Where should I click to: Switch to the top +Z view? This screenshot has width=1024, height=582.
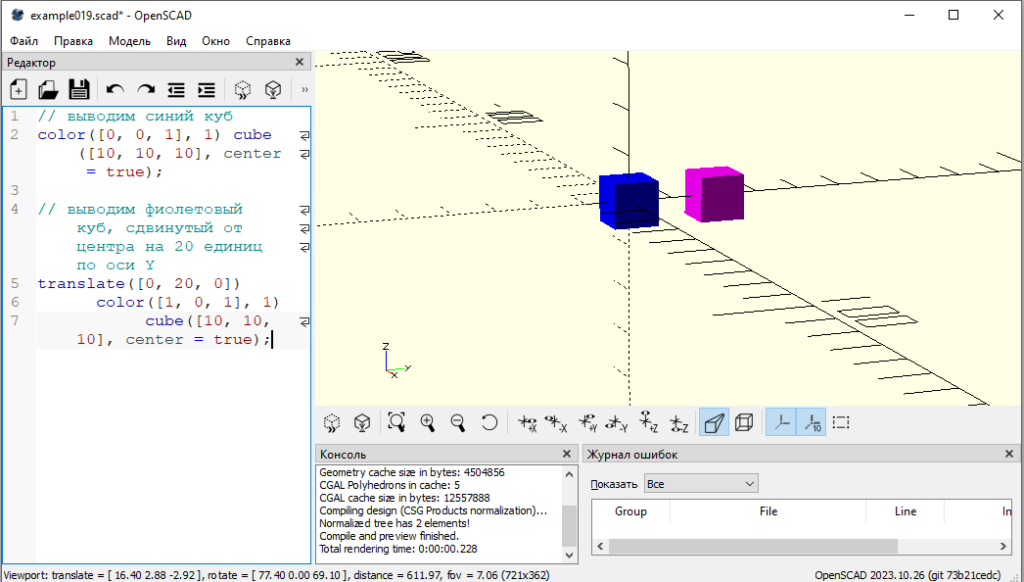pos(649,422)
